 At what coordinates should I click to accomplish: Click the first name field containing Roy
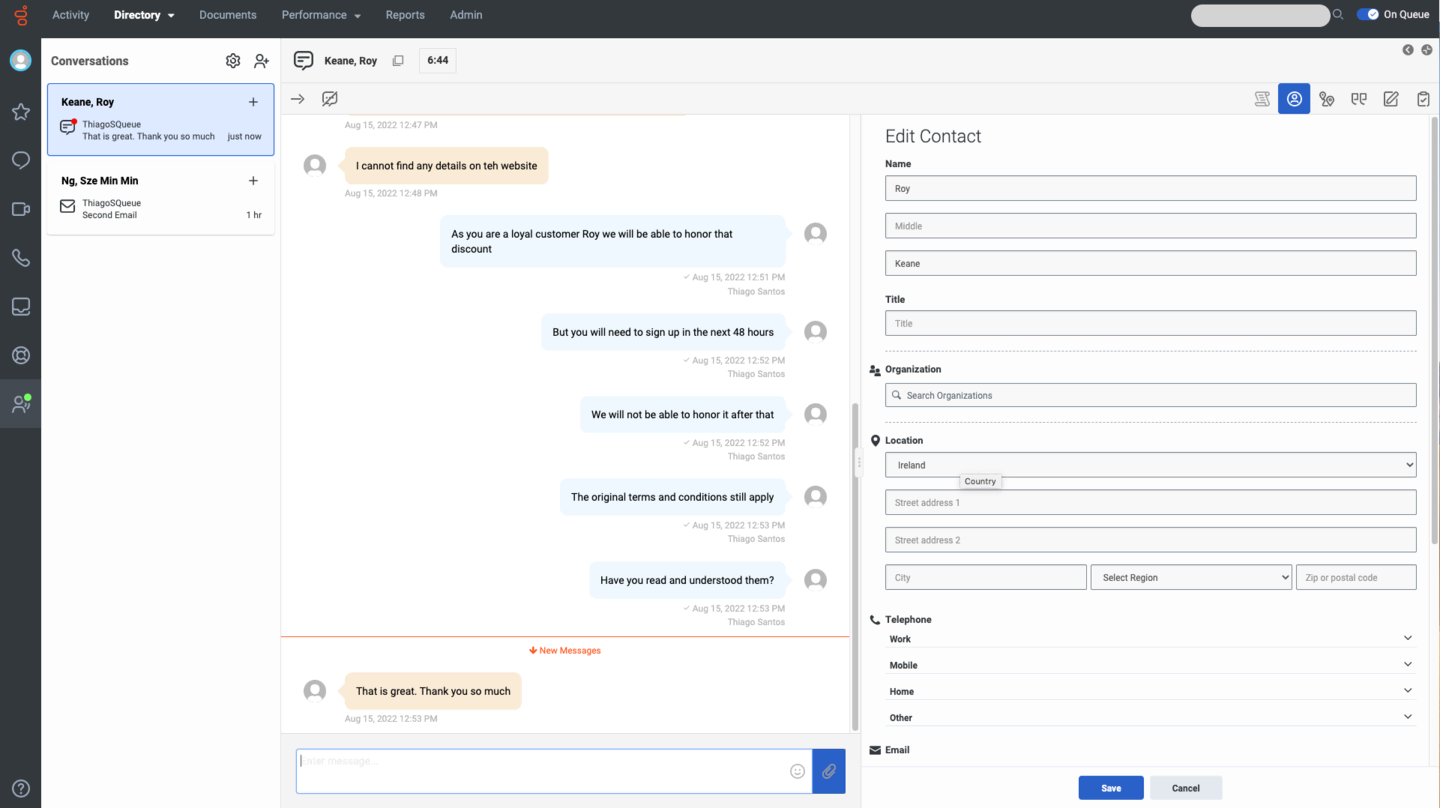click(x=1150, y=188)
